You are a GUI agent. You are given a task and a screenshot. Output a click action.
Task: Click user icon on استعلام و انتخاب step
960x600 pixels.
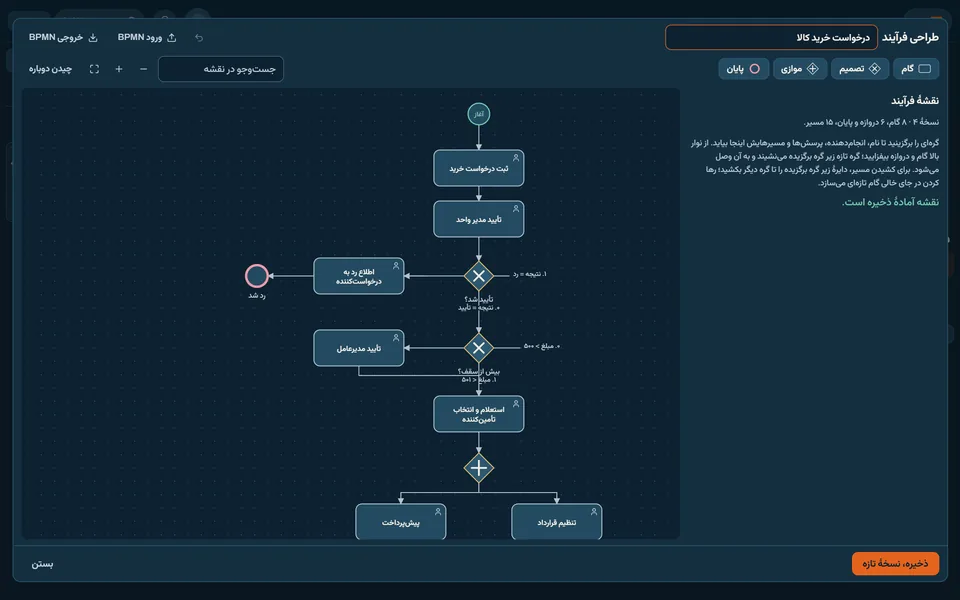point(516,403)
